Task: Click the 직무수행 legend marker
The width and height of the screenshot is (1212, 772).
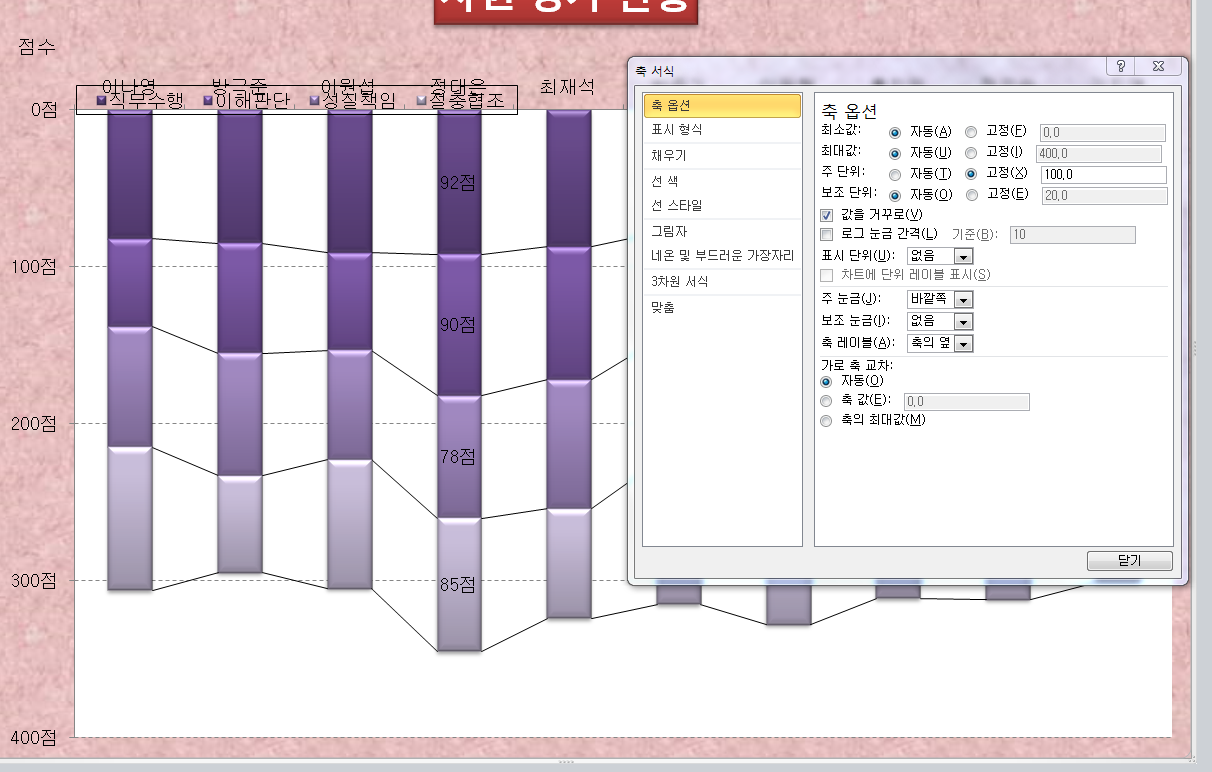Action: [x=101, y=100]
